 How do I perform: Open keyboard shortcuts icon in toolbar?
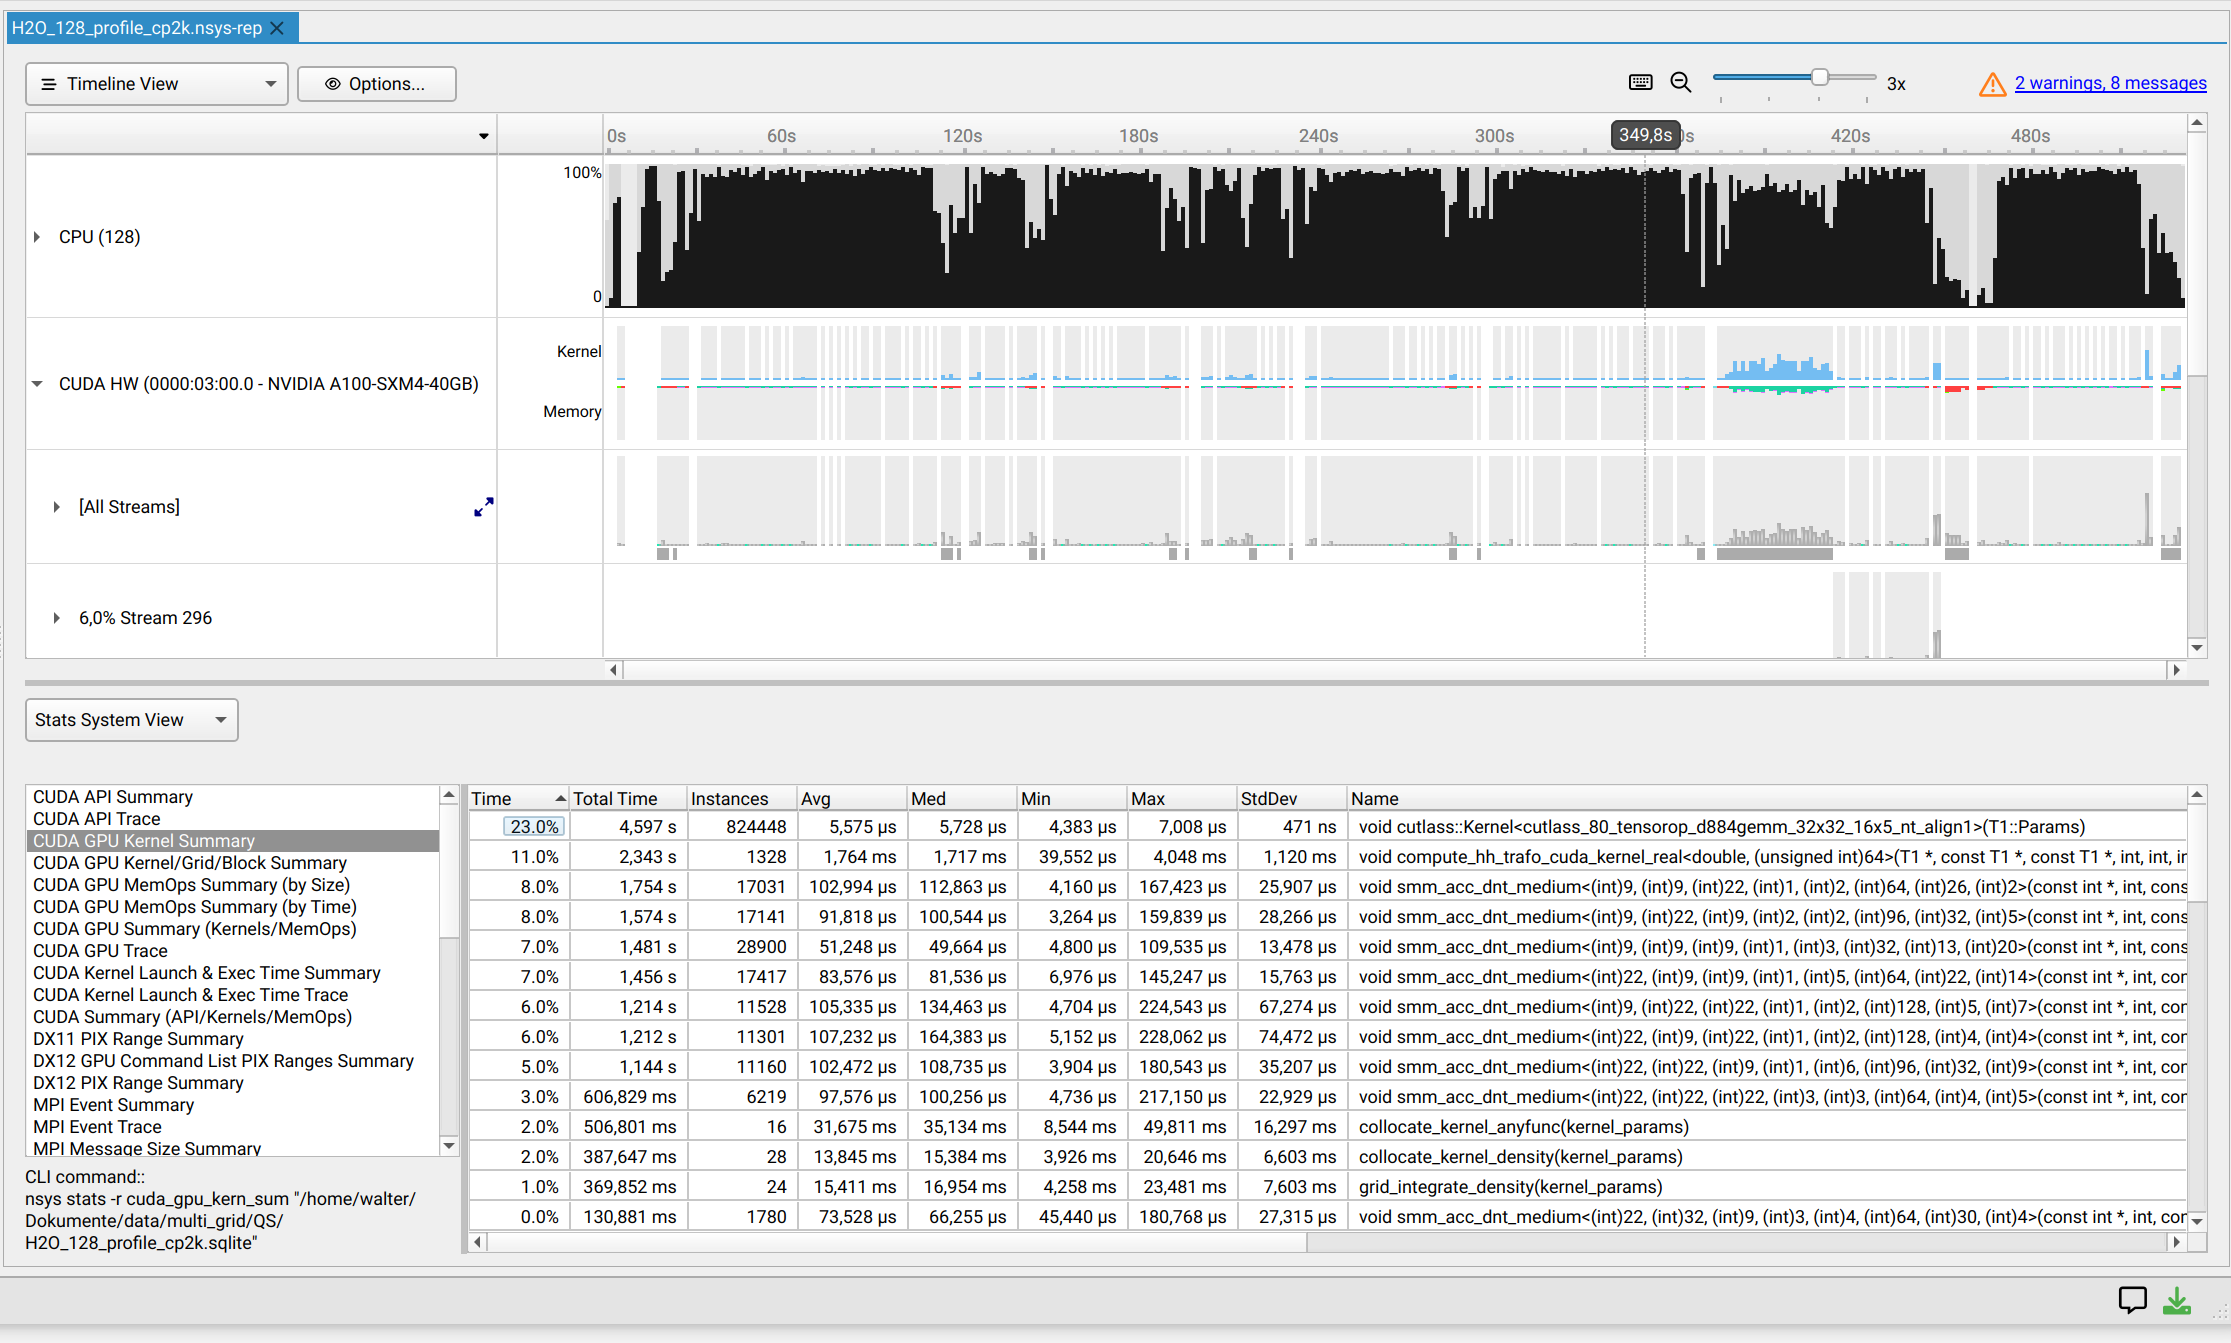point(1640,83)
